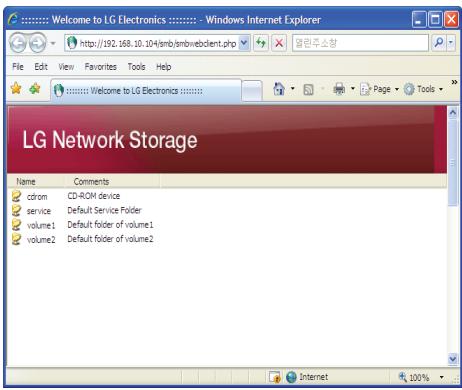Open the Tools gear command bar menu

click(423, 89)
